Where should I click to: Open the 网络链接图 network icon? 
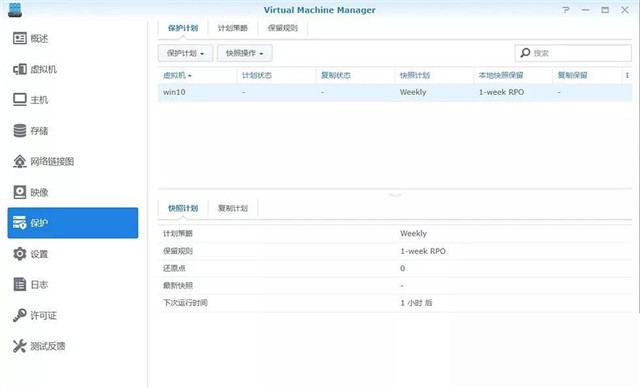point(20,162)
